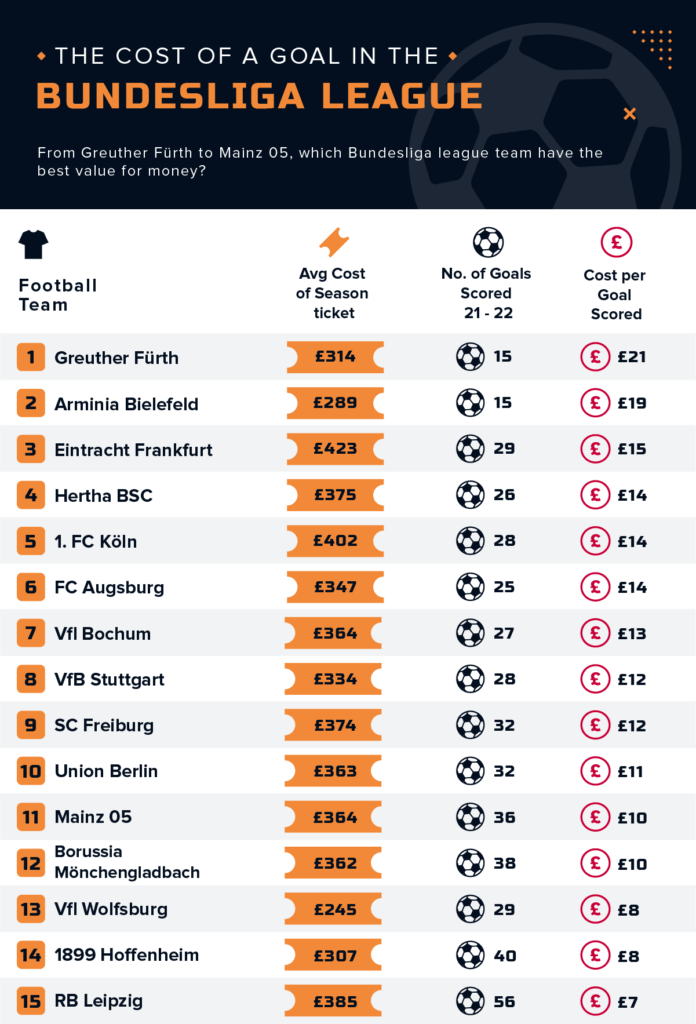The image size is (696, 1024).
Task: Click the football icon above No. of Goals
Action: 487,242
